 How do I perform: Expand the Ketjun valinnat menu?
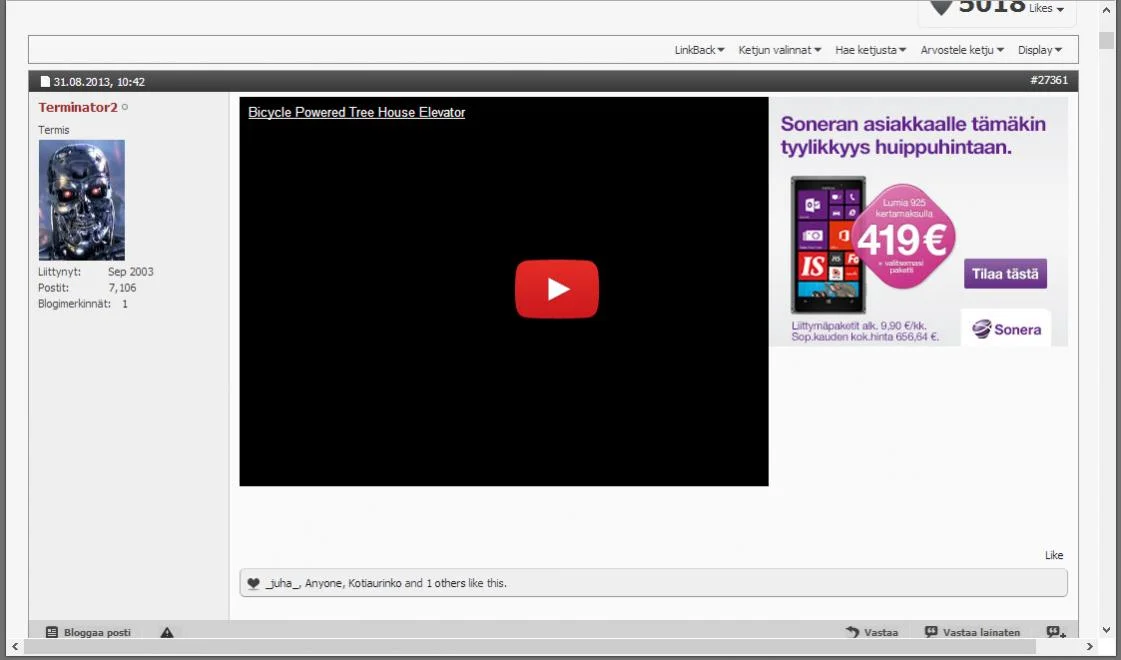pyautogui.click(x=779, y=50)
